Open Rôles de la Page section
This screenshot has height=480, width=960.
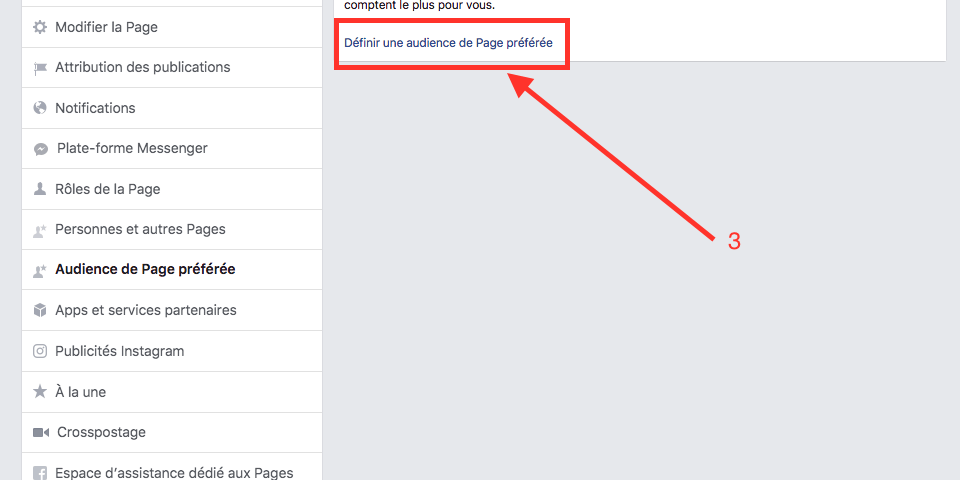coord(172,189)
